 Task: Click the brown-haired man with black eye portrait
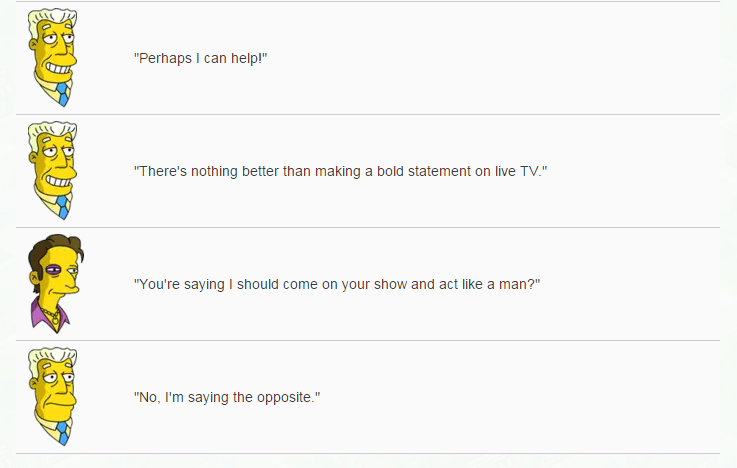[56, 284]
